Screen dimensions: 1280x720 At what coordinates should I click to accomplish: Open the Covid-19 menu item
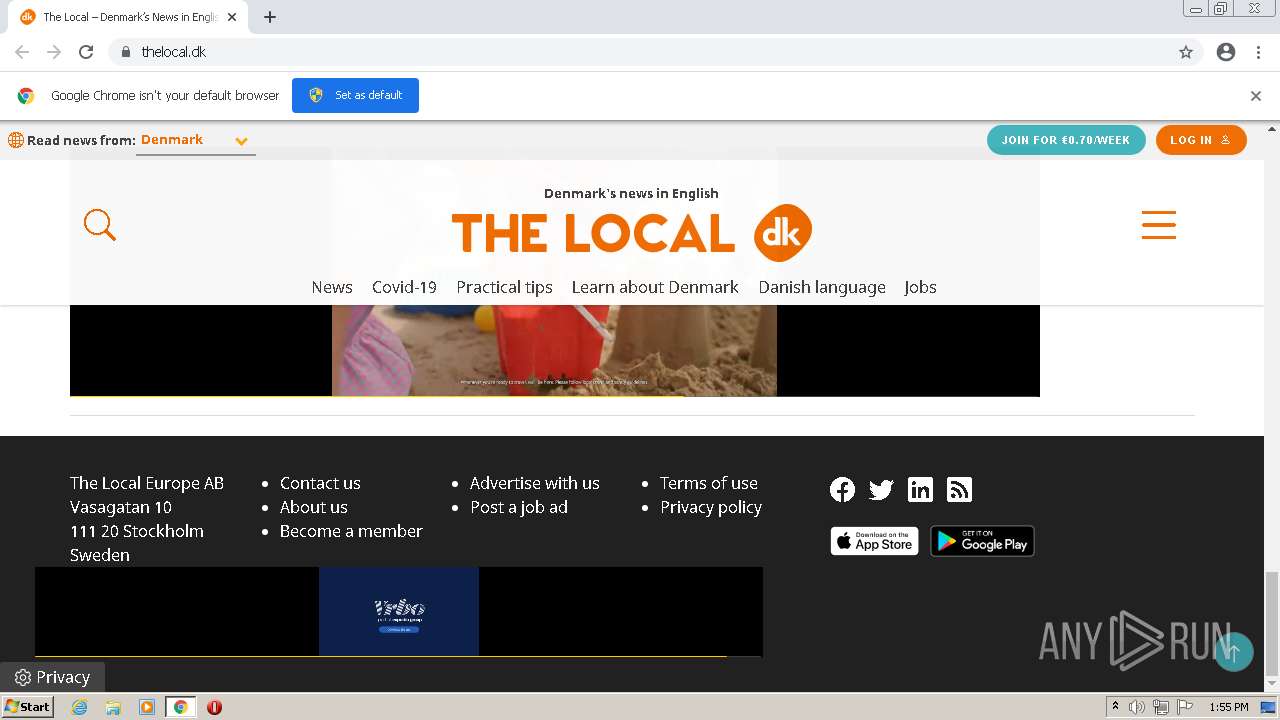pyautogui.click(x=404, y=287)
